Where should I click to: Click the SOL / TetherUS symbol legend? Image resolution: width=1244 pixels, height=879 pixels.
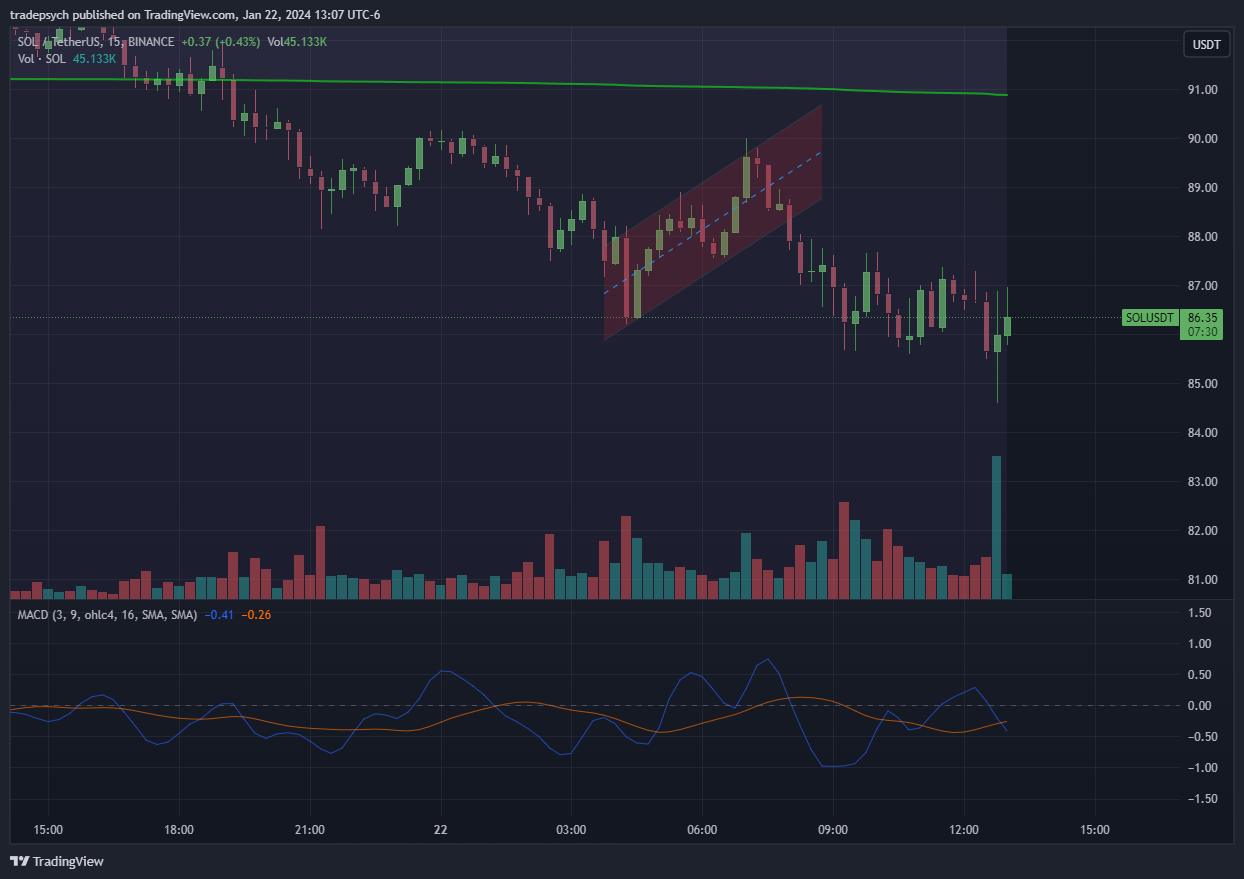click(x=95, y=42)
